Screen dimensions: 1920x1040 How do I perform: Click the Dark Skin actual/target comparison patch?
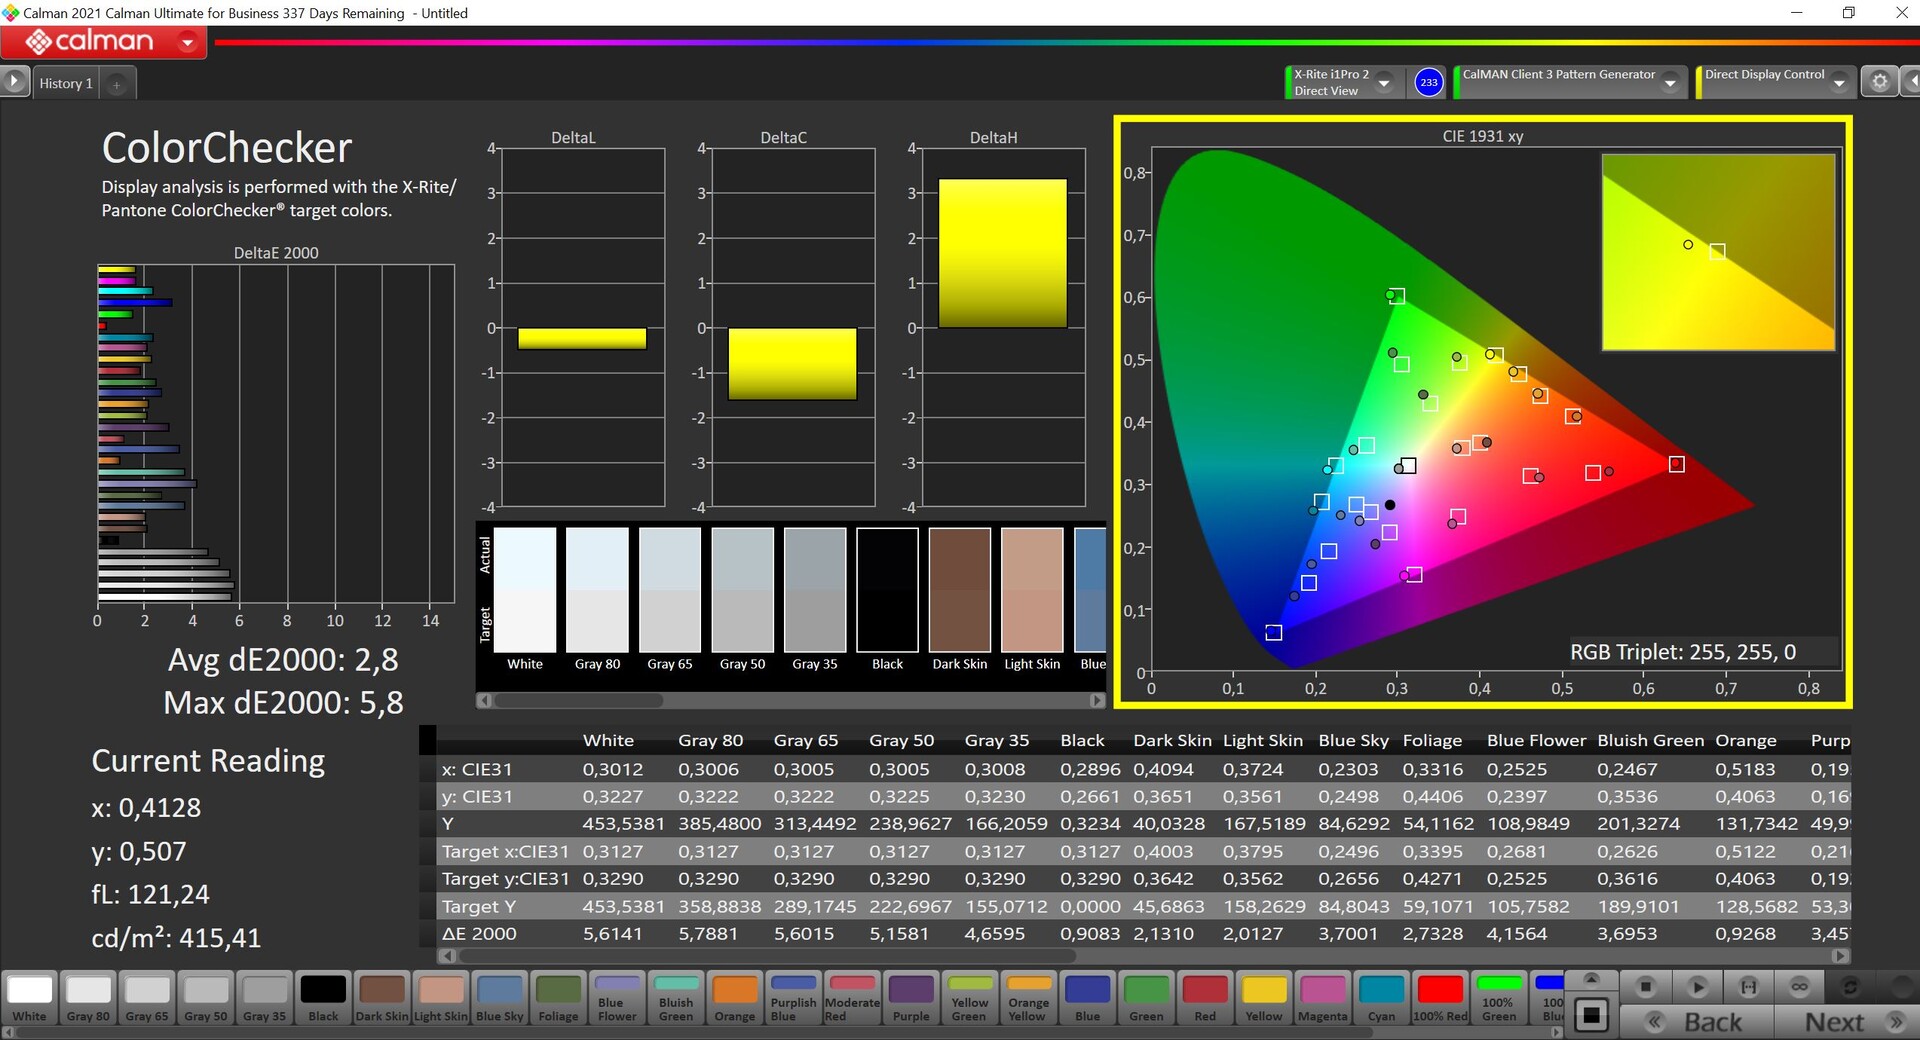(959, 590)
